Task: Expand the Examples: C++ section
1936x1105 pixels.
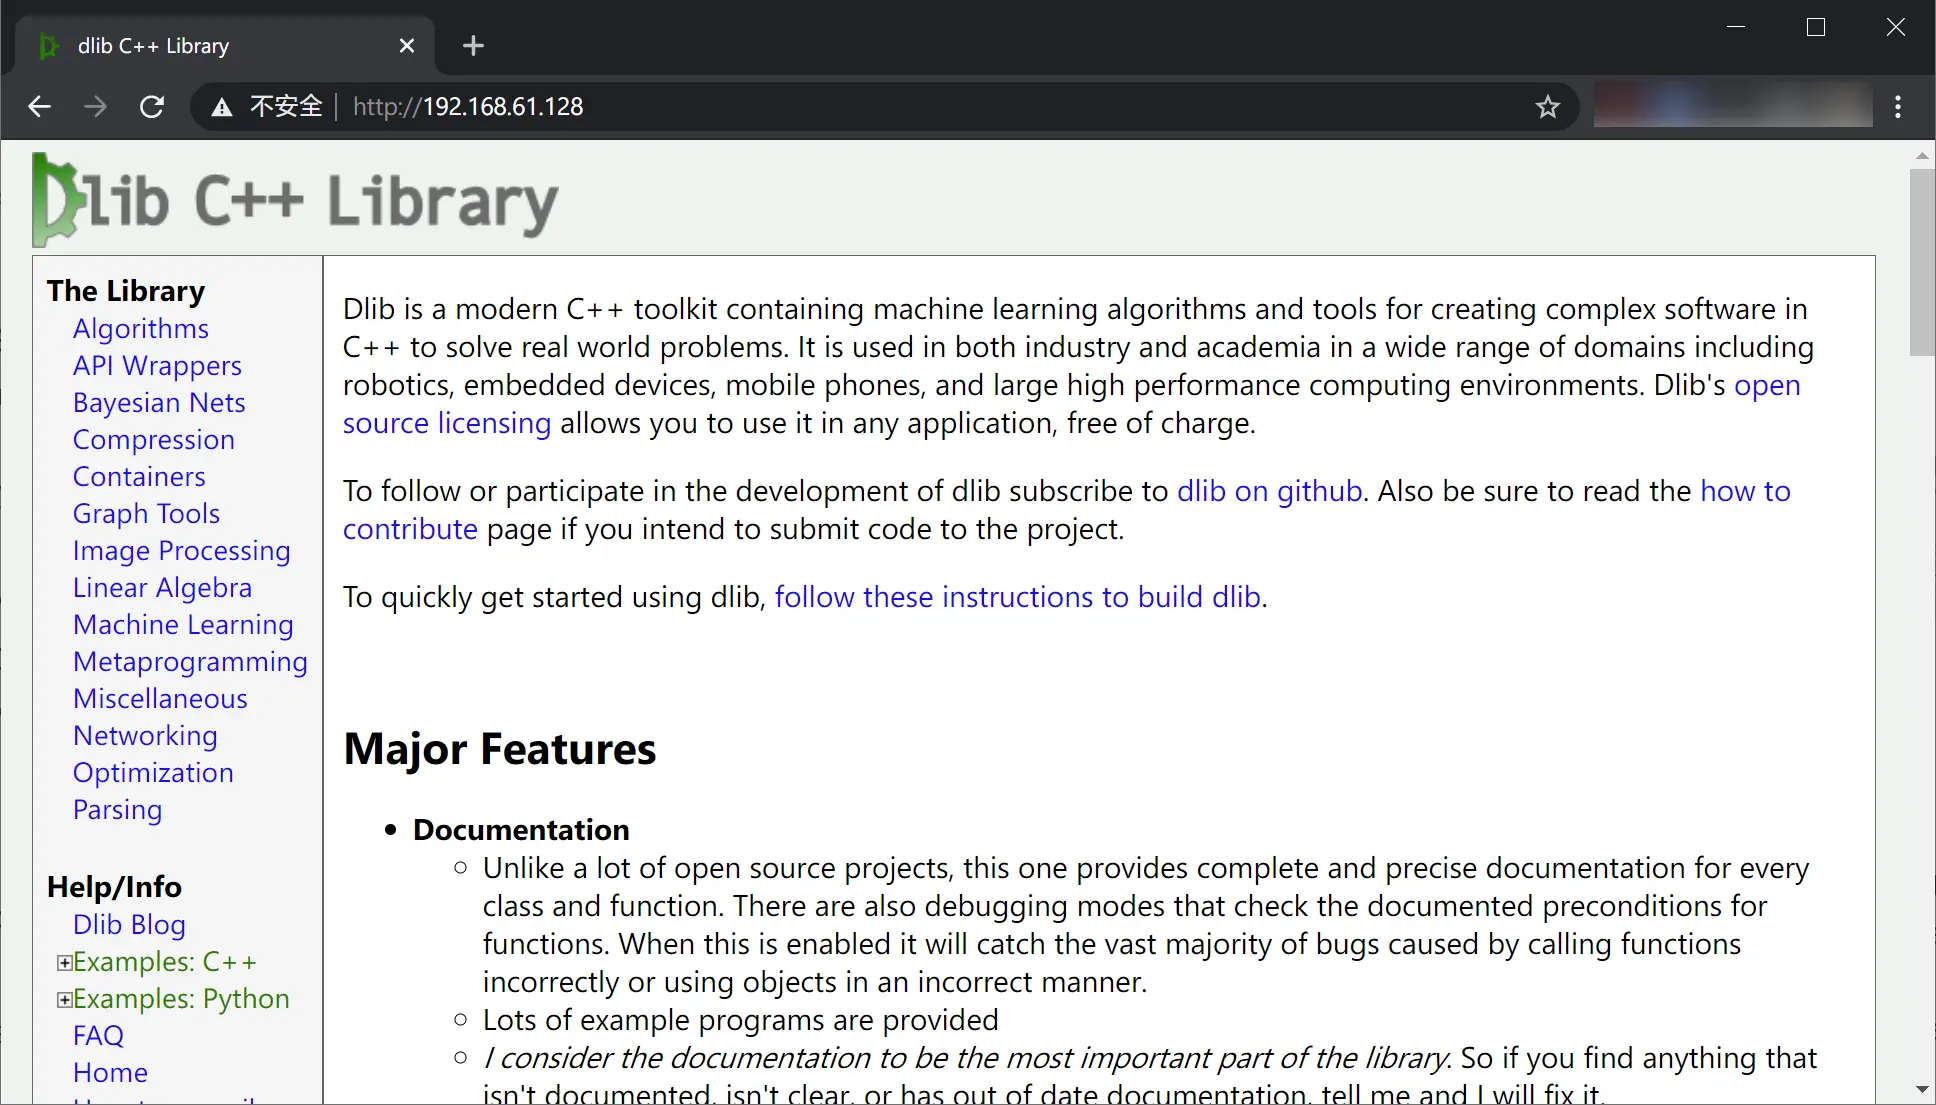Action: click(x=64, y=961)
